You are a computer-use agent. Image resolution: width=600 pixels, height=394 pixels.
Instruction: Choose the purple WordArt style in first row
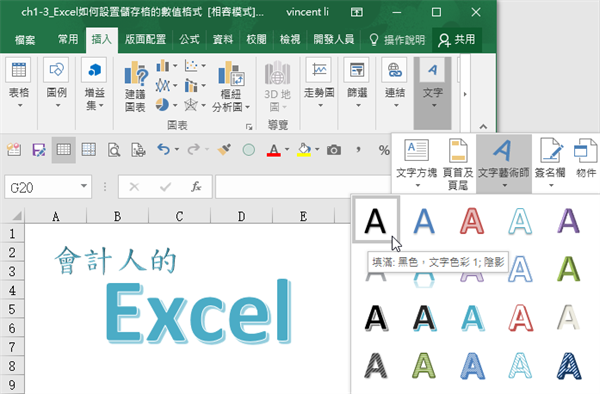[568, 221]
